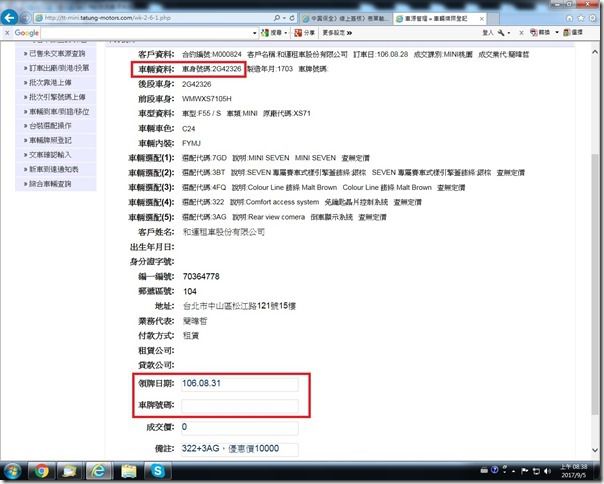Show hidden tray icons with the up arrow
Screen dimensions: 604x484
tap(514, 471)
